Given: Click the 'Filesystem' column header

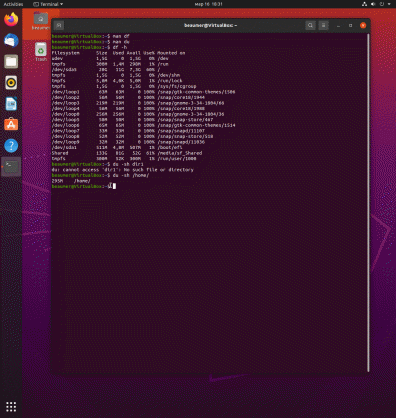Looking at the screenshot, I should (x=66, y=53).
